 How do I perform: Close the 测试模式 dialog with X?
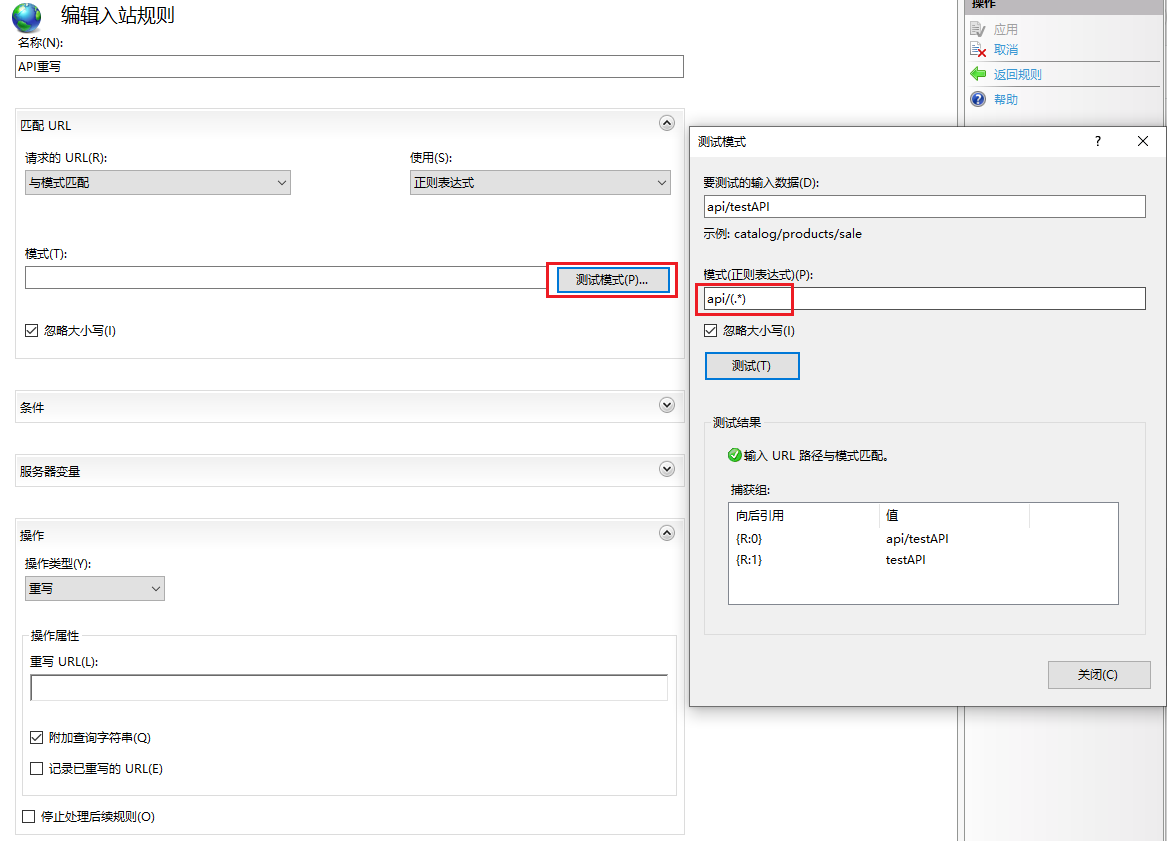pos(1143,141)
